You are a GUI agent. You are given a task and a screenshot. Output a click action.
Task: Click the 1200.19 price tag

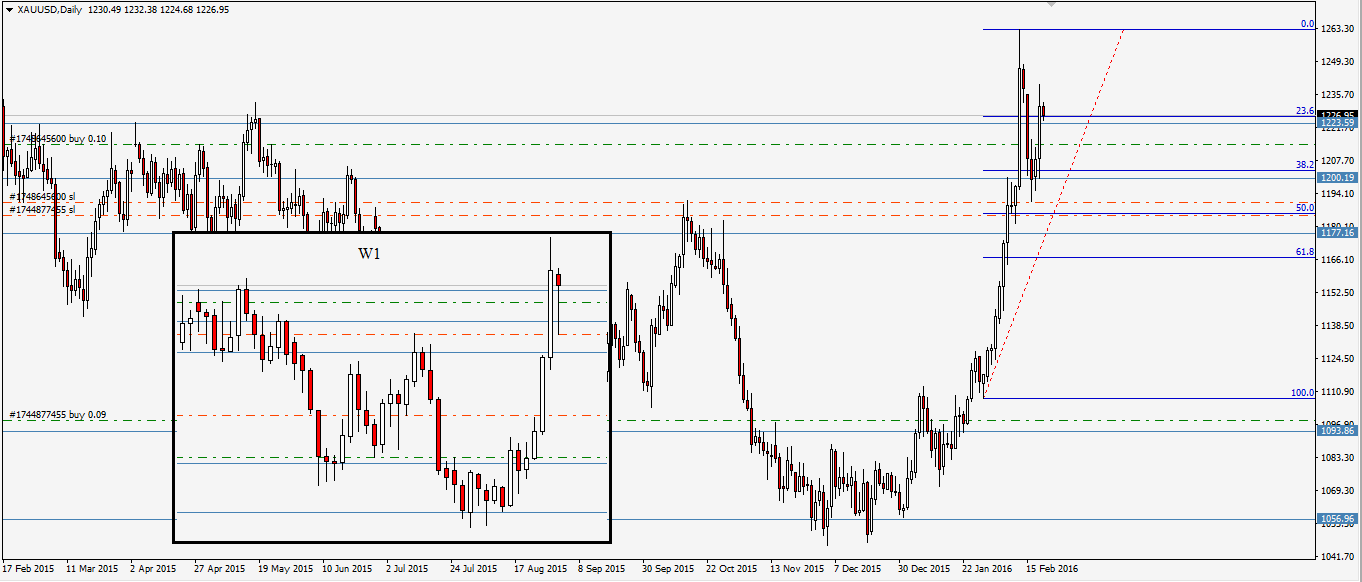(x=1337, y=177)
